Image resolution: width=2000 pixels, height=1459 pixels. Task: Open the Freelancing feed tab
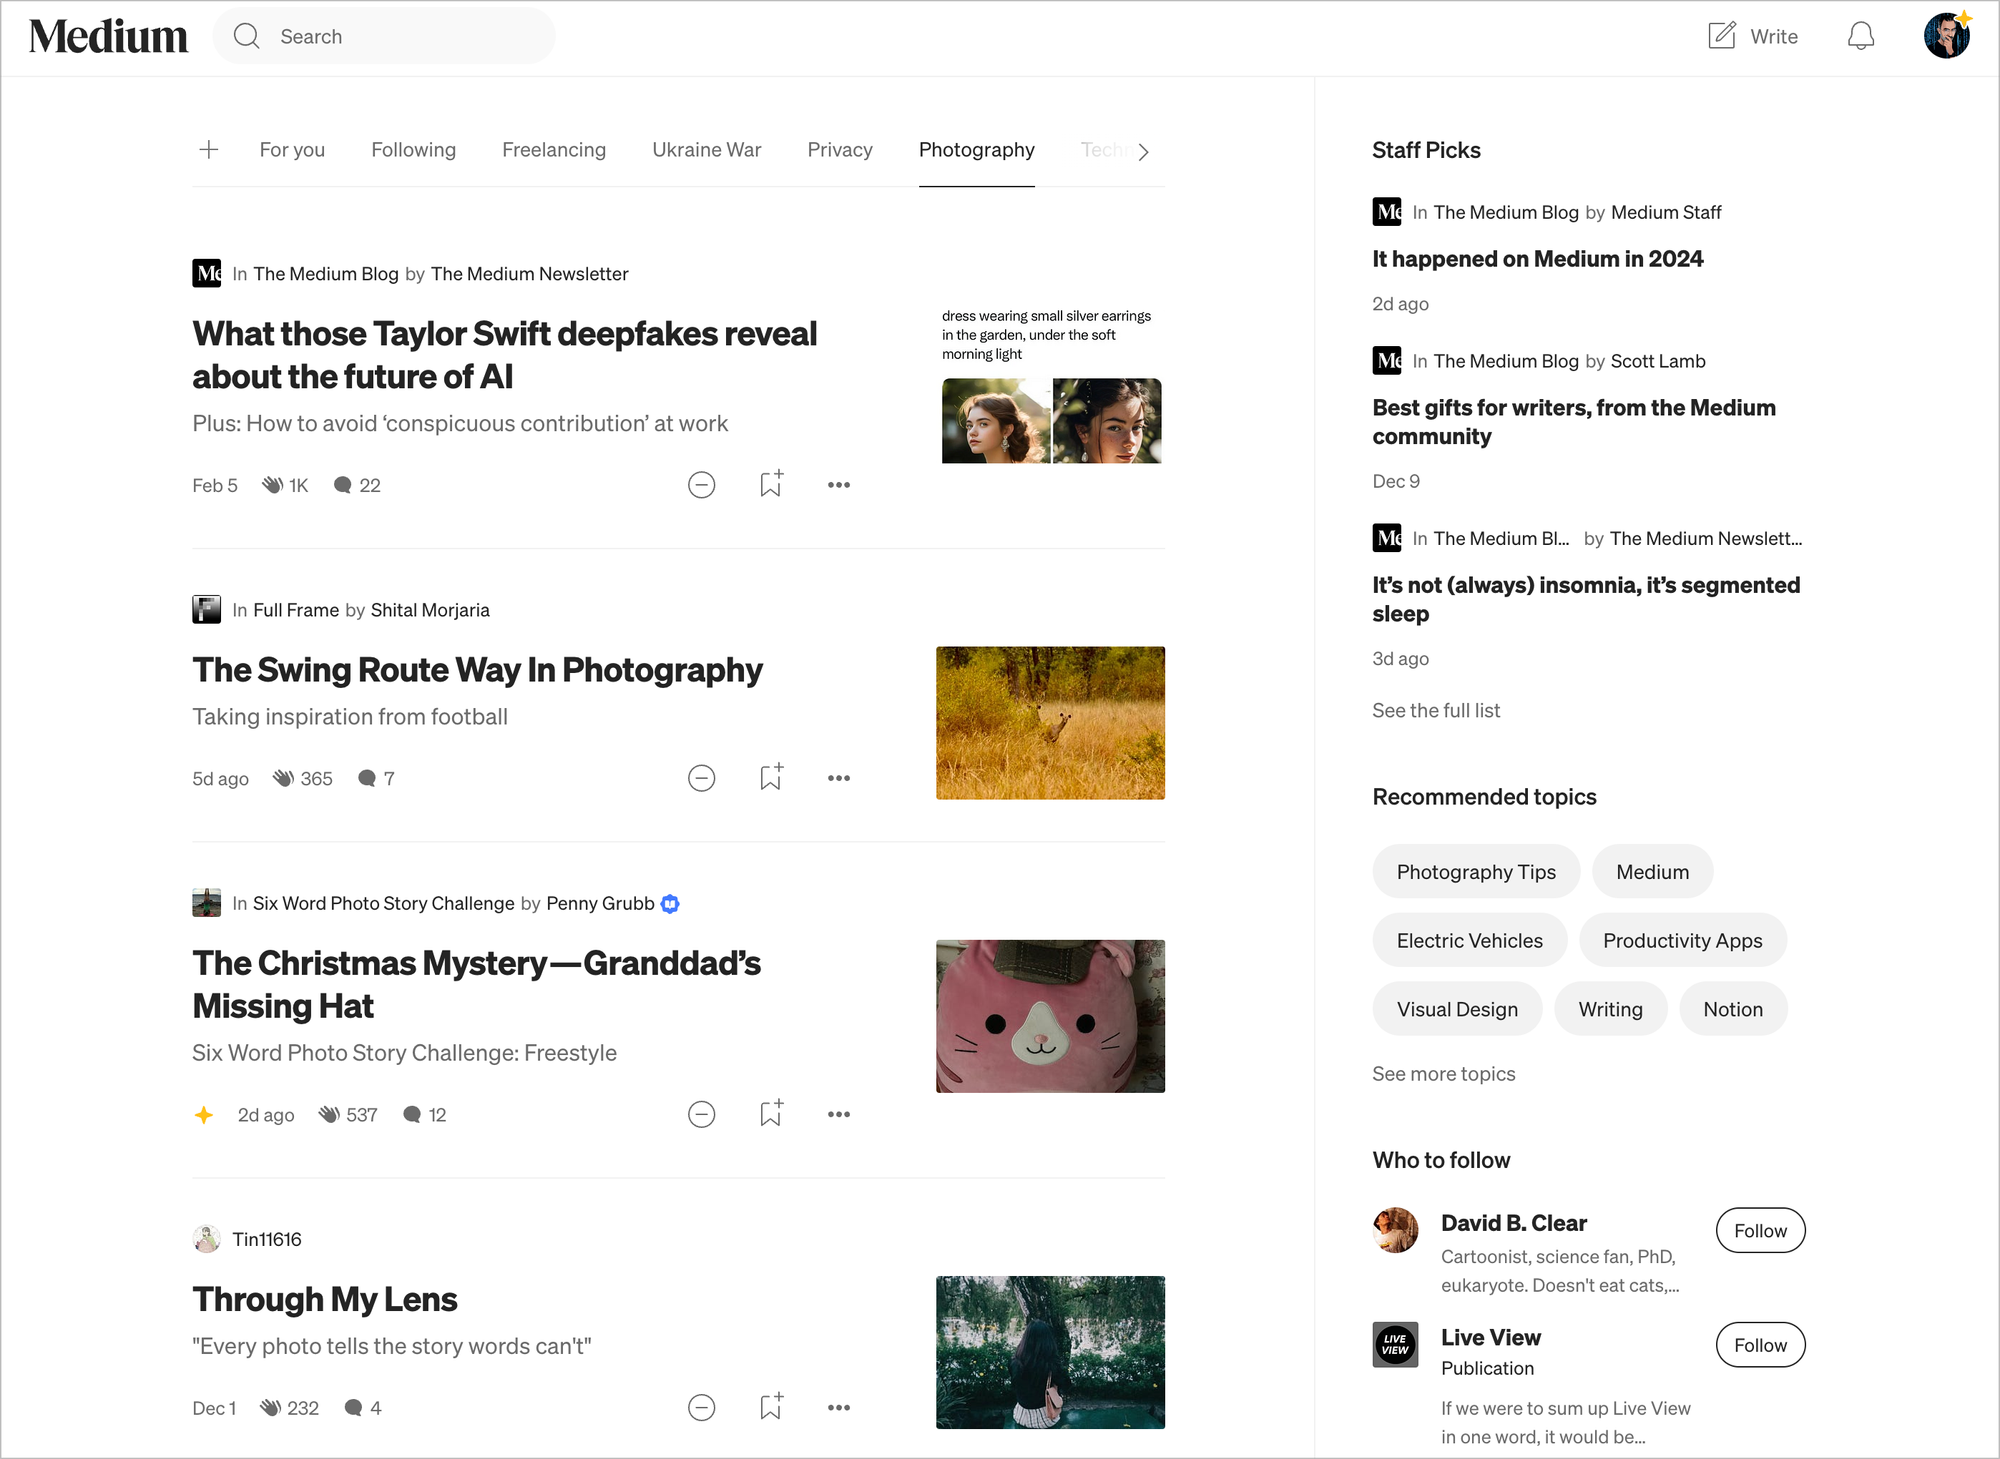(x=554, y=150)
